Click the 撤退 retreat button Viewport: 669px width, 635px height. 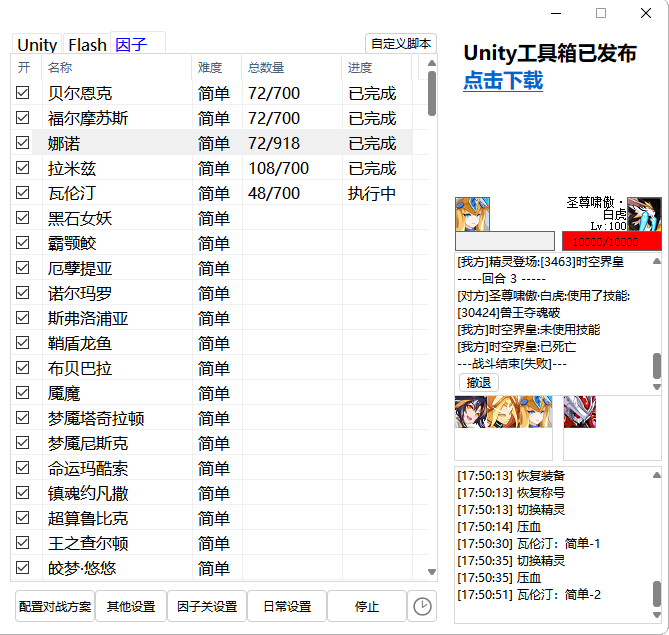[x=479, y=382]
